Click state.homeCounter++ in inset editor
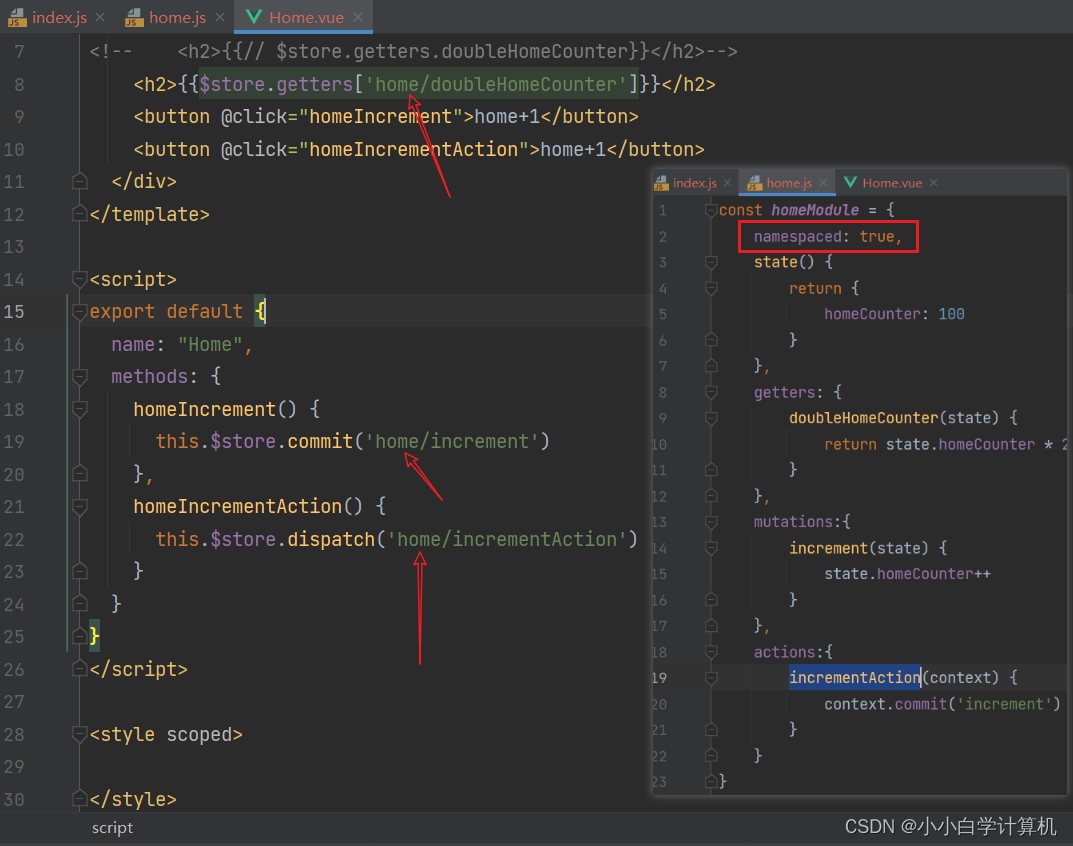This screenshot has width=1073, height=846. tap(907, 574)
